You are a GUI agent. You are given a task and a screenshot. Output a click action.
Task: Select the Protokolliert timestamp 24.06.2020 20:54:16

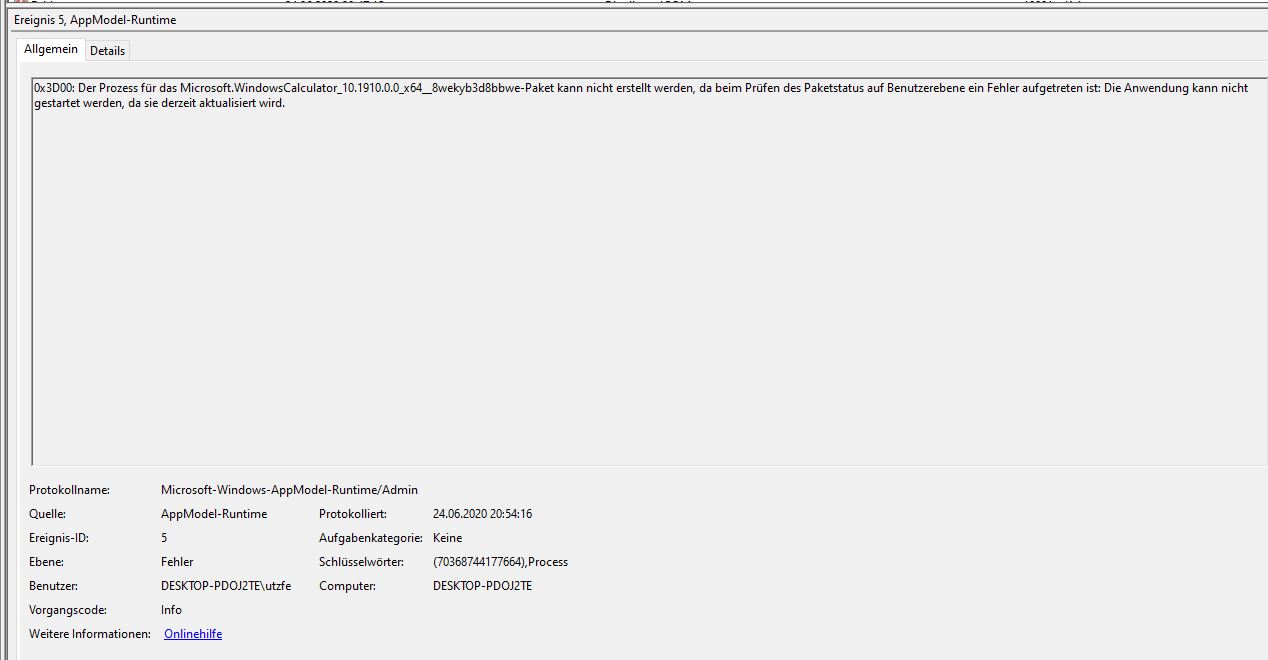coord(482,514)
